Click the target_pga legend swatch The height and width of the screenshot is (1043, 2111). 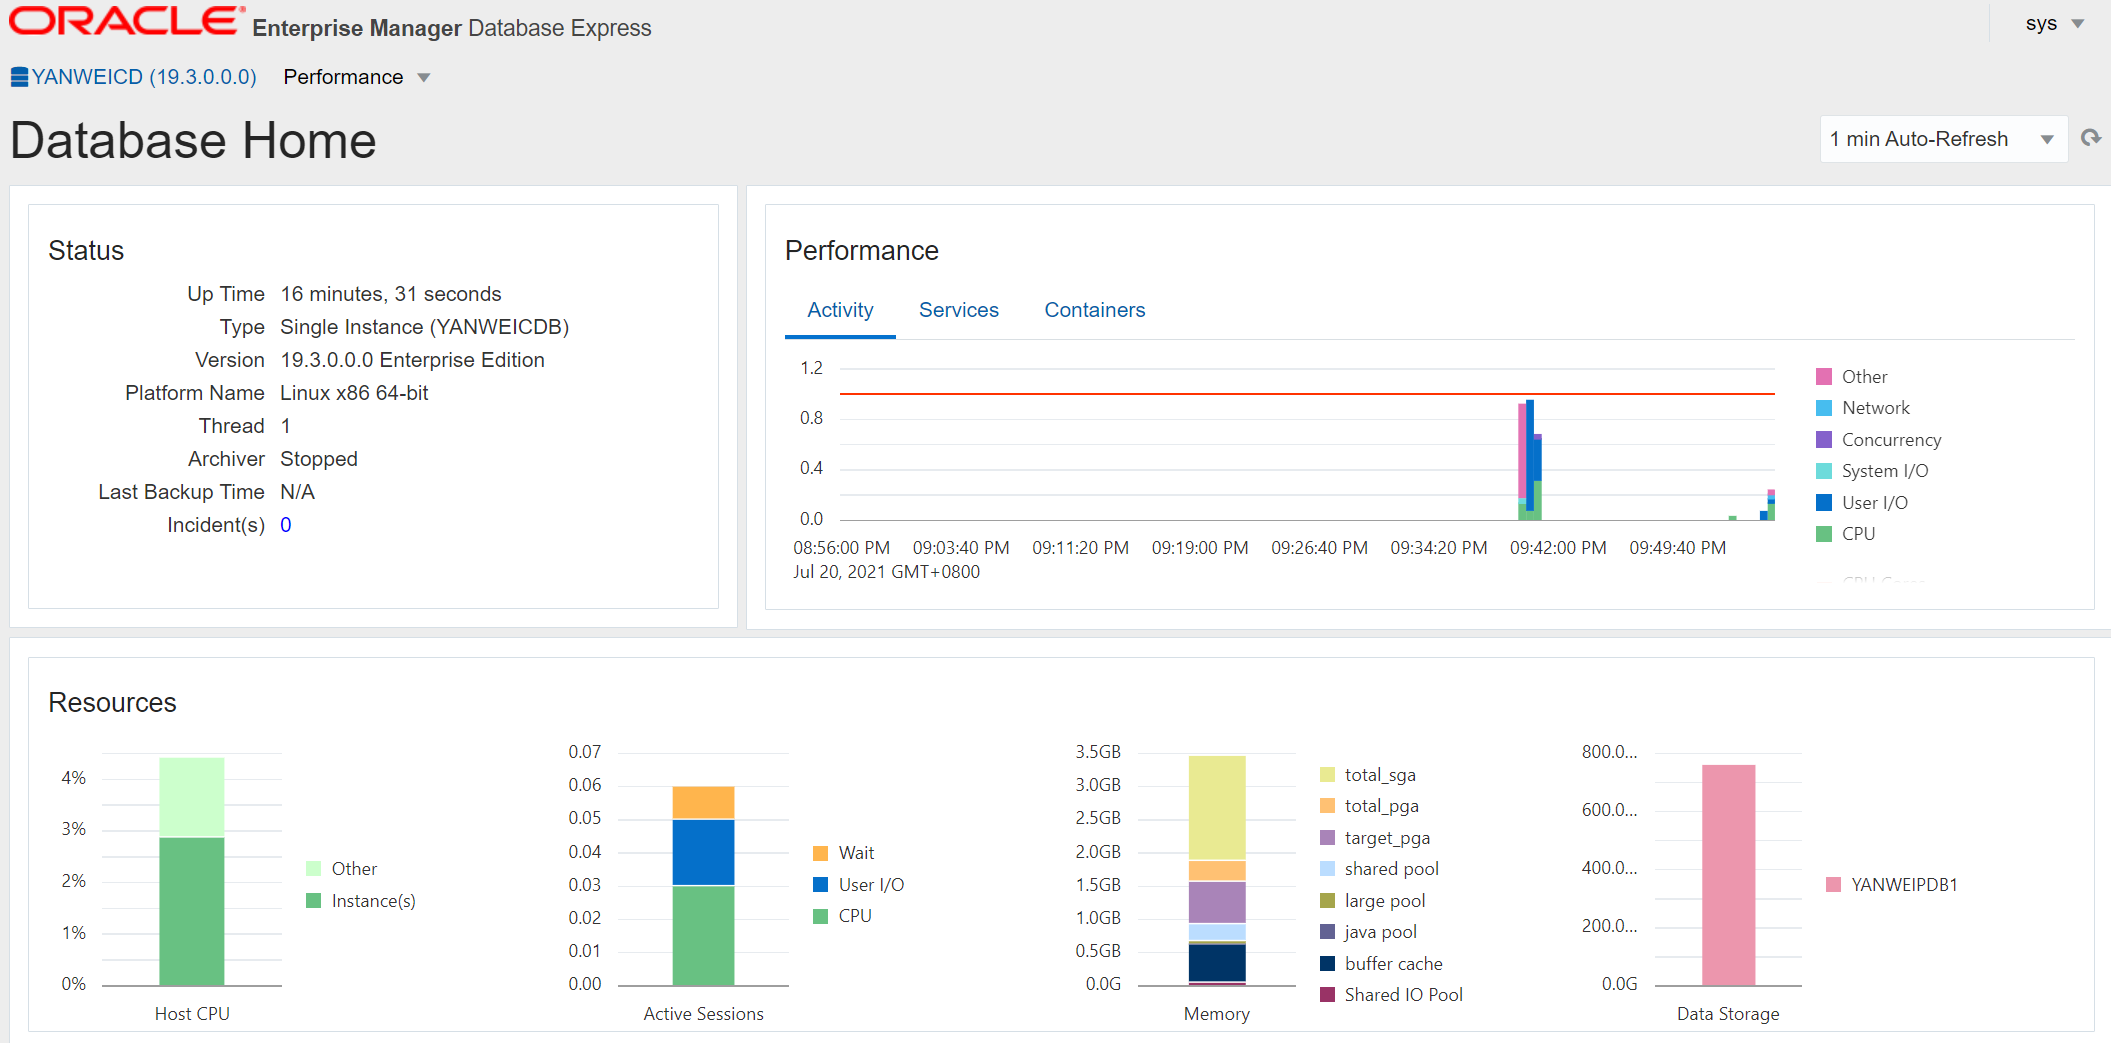1328,838
